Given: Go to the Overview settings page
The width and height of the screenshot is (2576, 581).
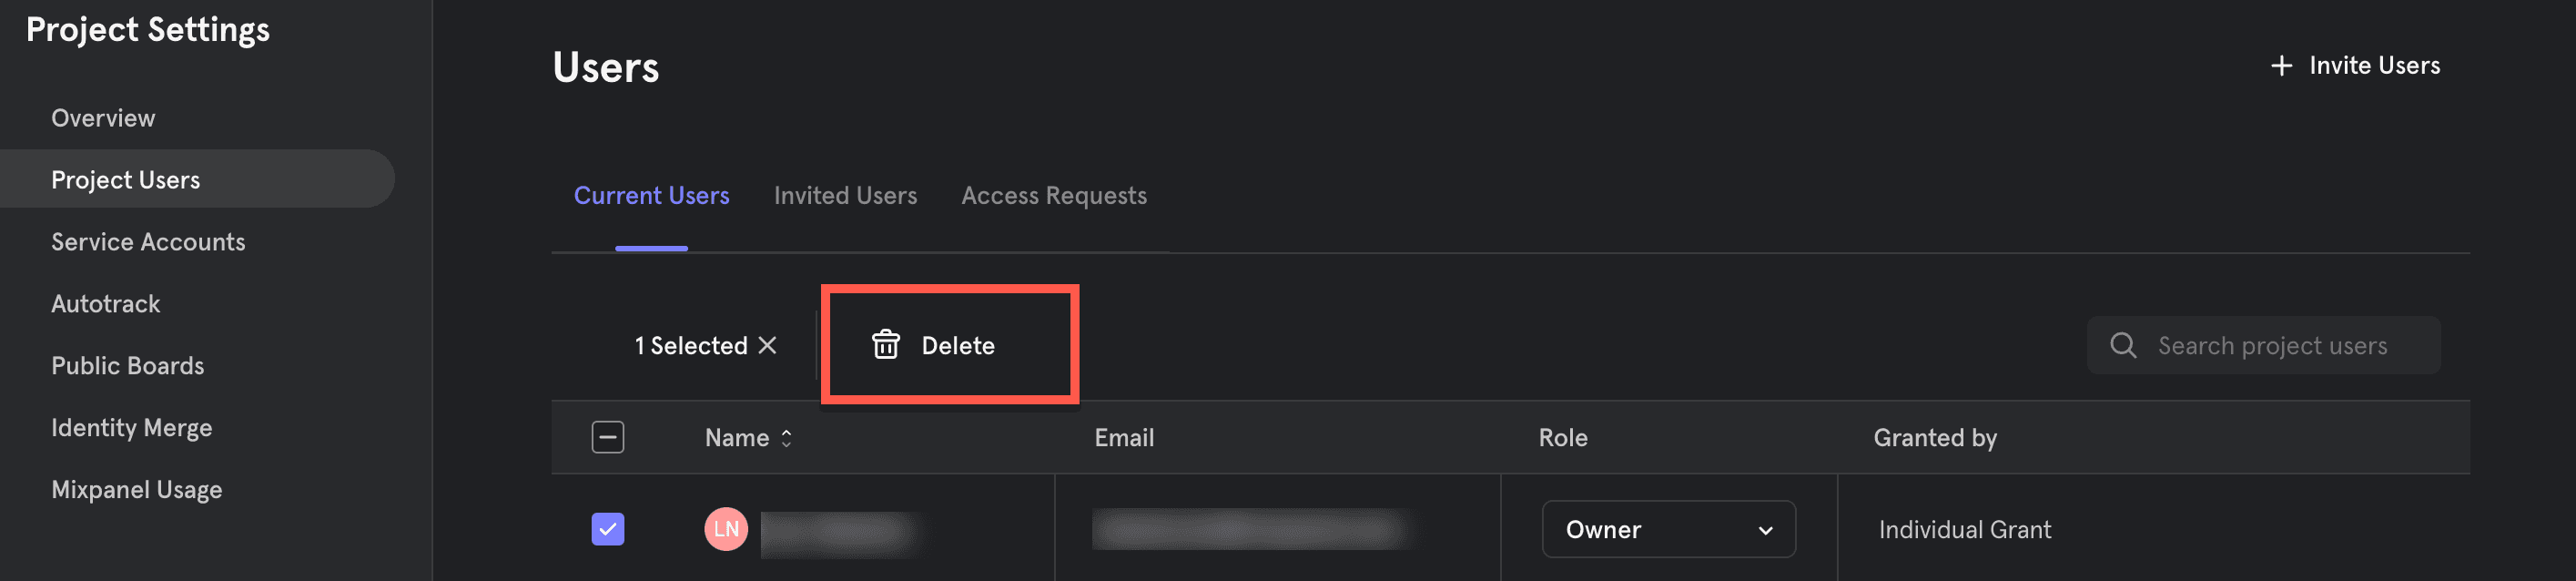Looking at the screenshot, I should 103,118.
